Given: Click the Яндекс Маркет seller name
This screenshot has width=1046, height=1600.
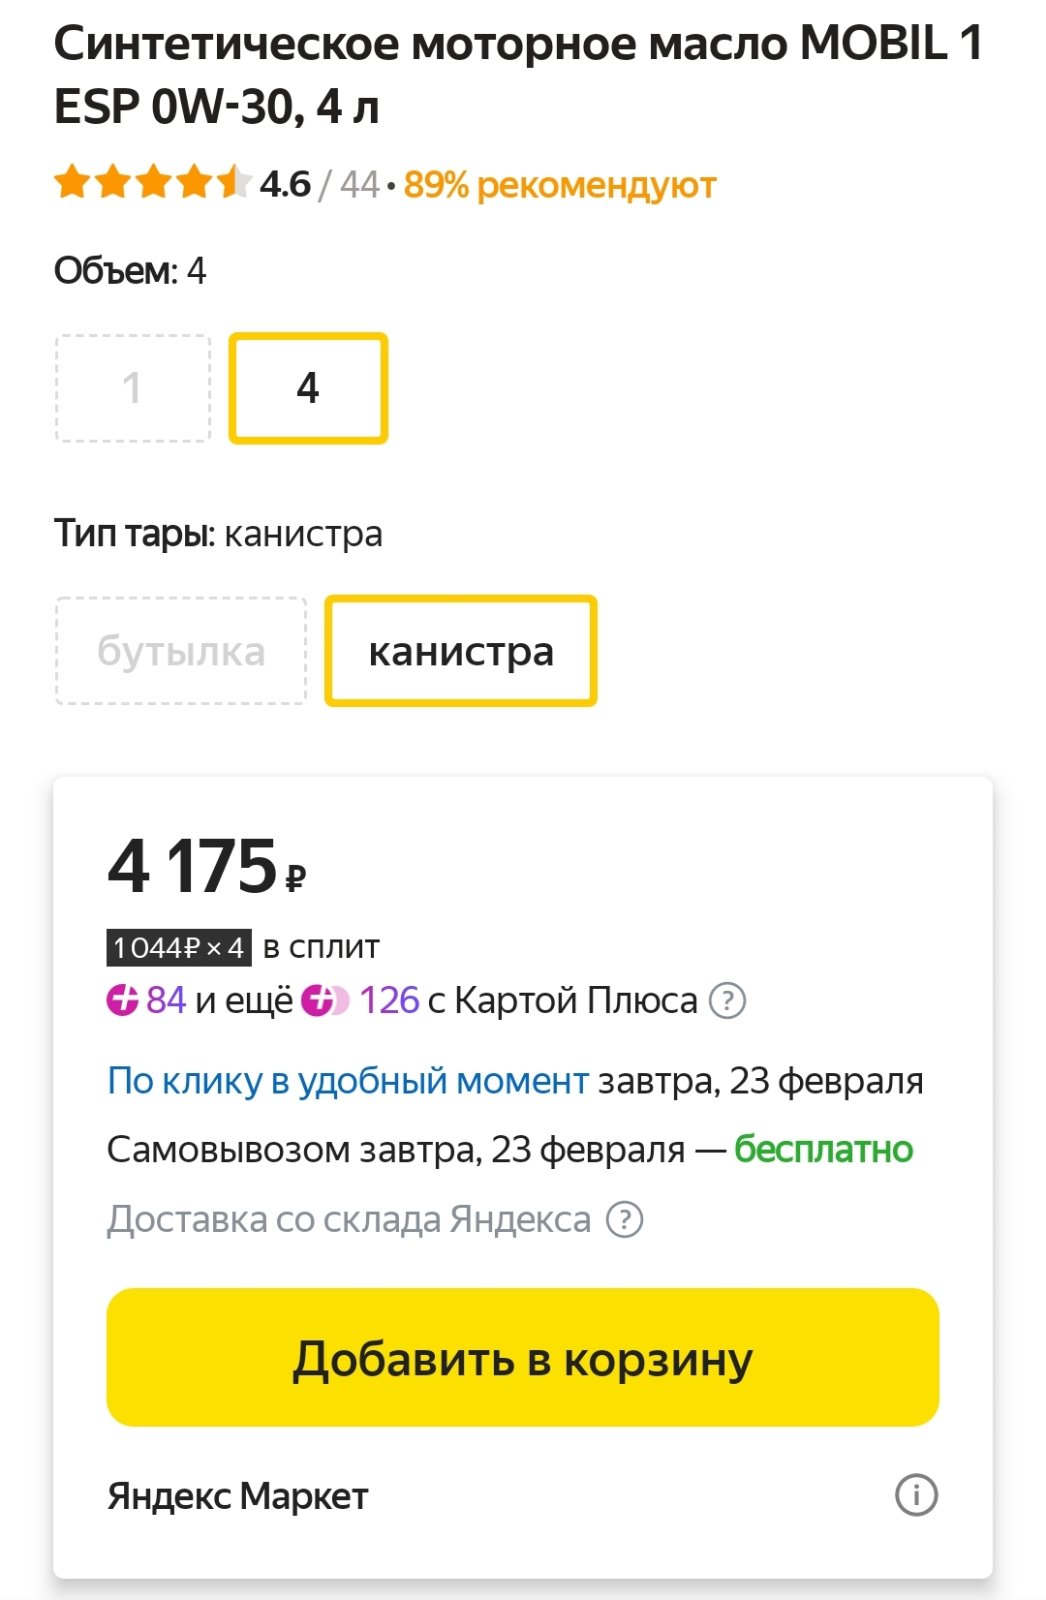Looking at the screenshot, I should pyautogui.click(x=238, y=1496).
